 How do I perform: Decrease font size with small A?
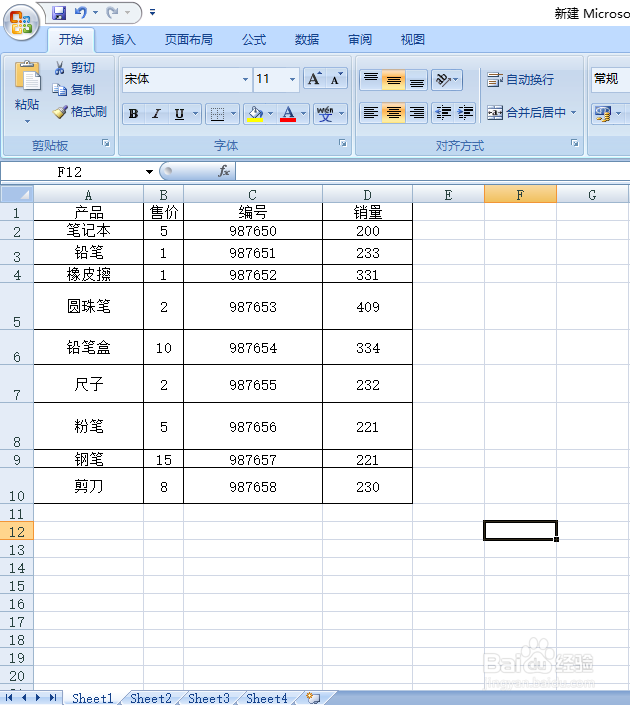click(x=336, y=79)
